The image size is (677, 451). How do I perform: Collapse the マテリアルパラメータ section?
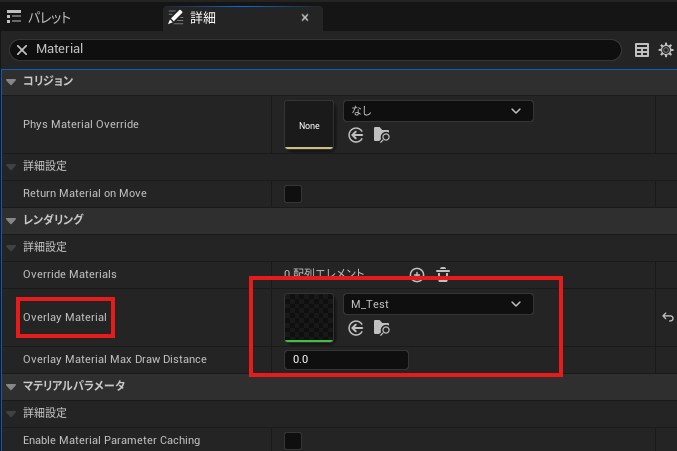coord(11,385)
